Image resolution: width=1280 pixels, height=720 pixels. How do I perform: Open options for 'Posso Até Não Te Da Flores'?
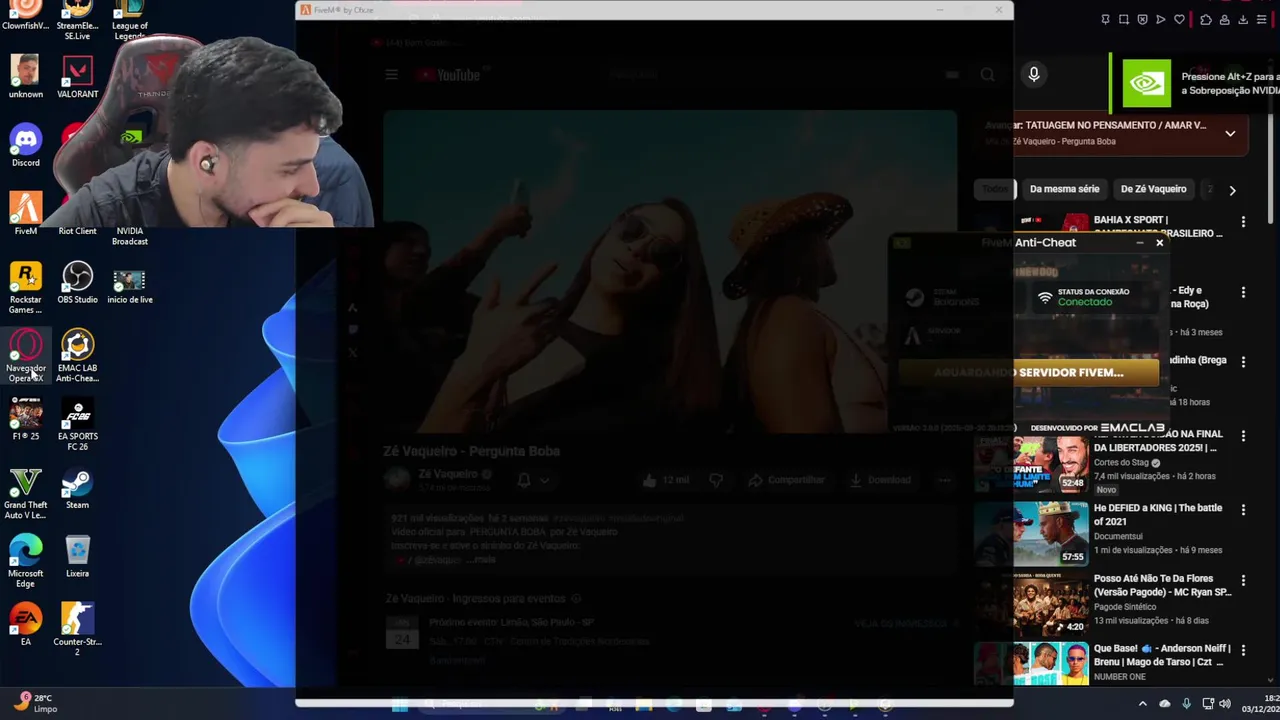pyautogui.click(x=1243, y=580)
